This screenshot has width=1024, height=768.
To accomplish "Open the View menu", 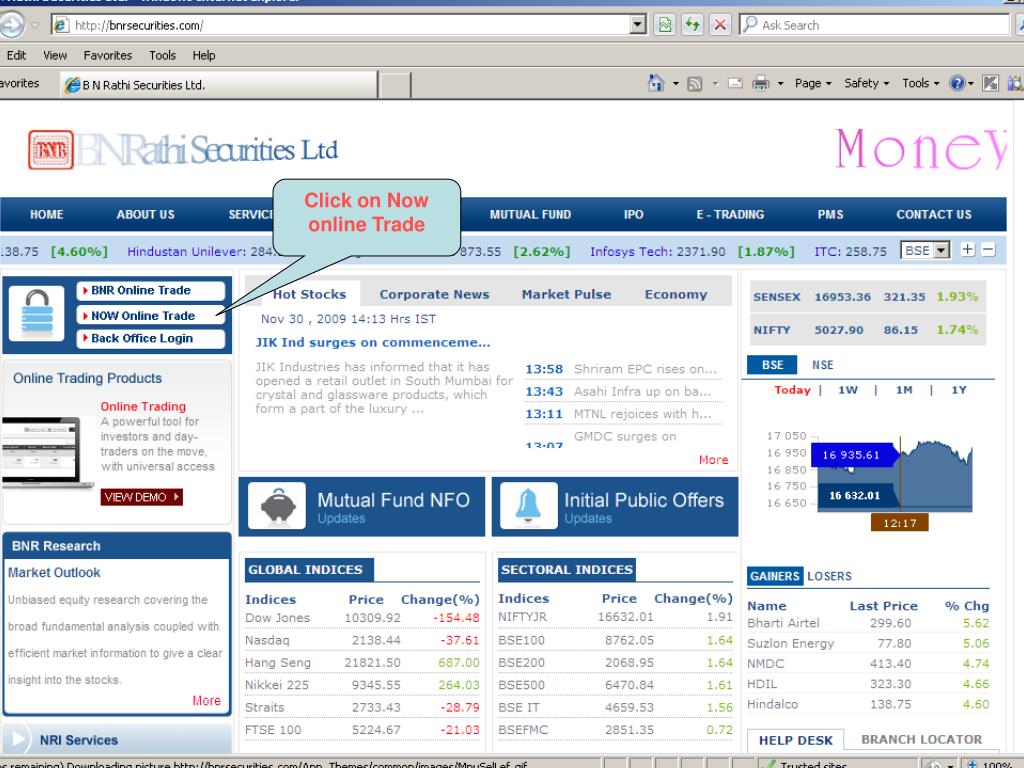I will (x=55, y=56).
